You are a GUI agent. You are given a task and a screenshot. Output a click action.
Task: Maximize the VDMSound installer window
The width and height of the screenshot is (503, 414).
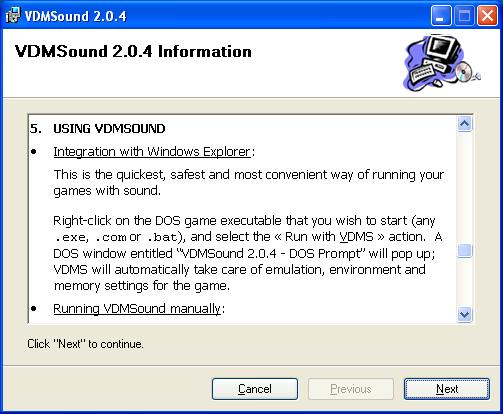[x=464, y=16]
